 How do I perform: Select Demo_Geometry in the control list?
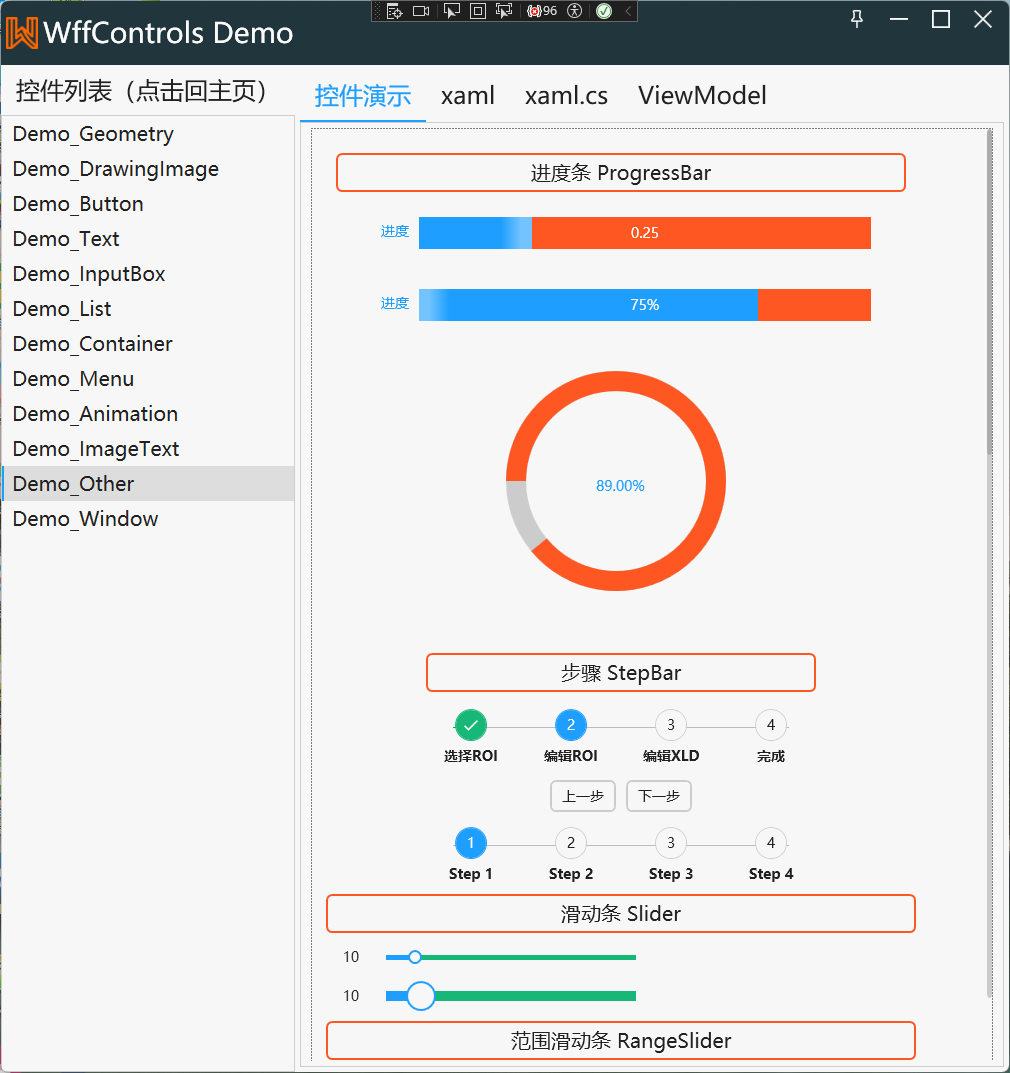[148, 133]
